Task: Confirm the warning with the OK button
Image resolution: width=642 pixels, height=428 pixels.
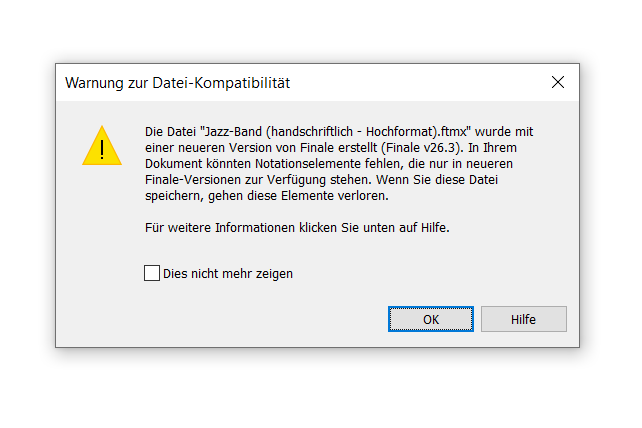Action: [431, 319]
